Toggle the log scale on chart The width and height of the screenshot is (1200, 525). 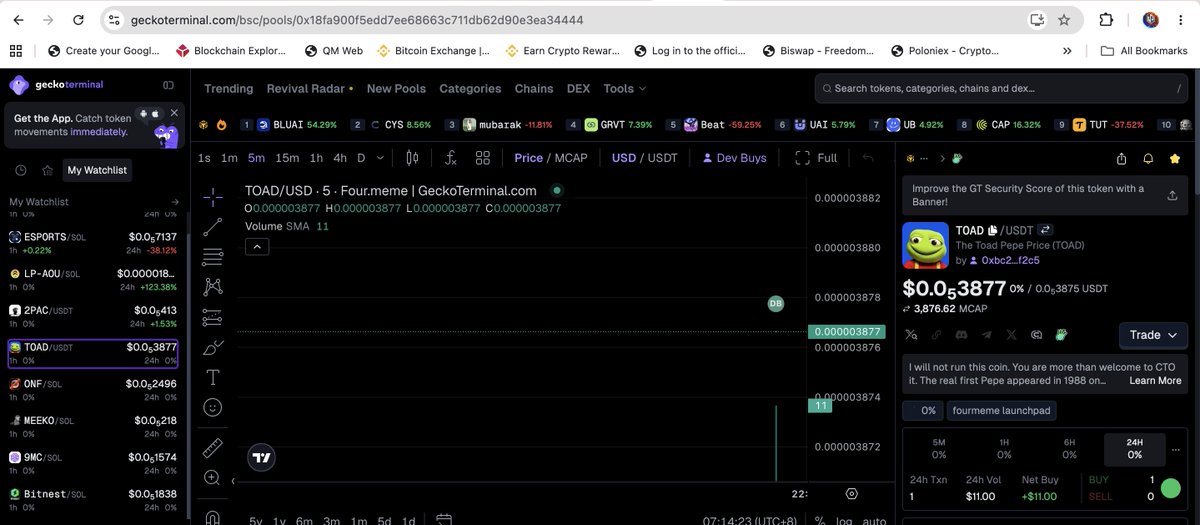click(845, 520)
